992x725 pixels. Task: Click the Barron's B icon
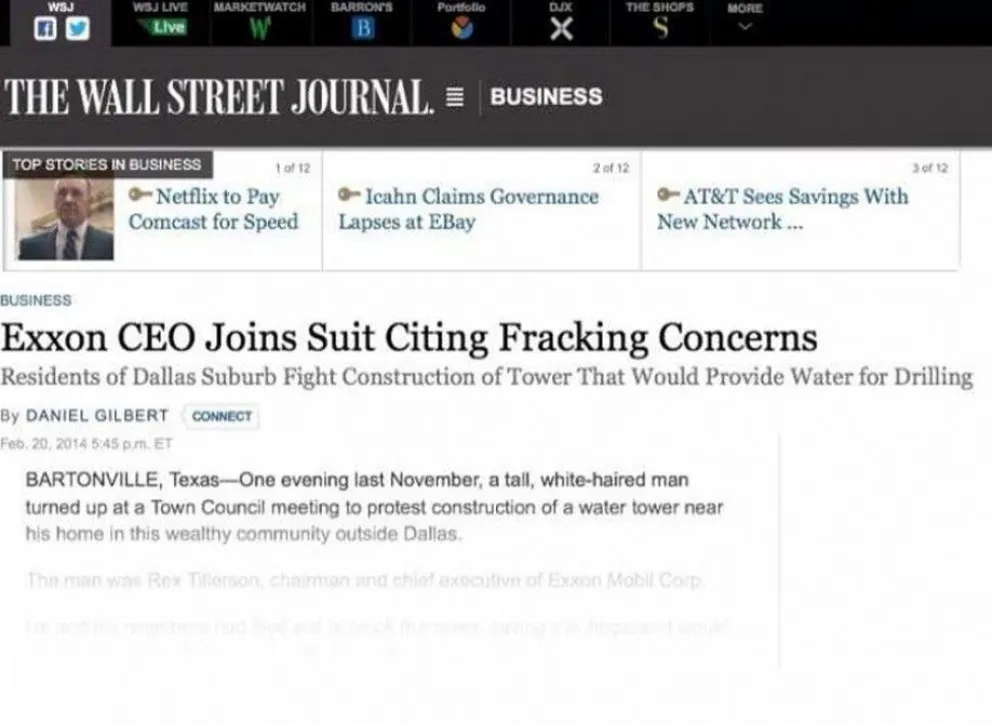click(x=361, y=27)
